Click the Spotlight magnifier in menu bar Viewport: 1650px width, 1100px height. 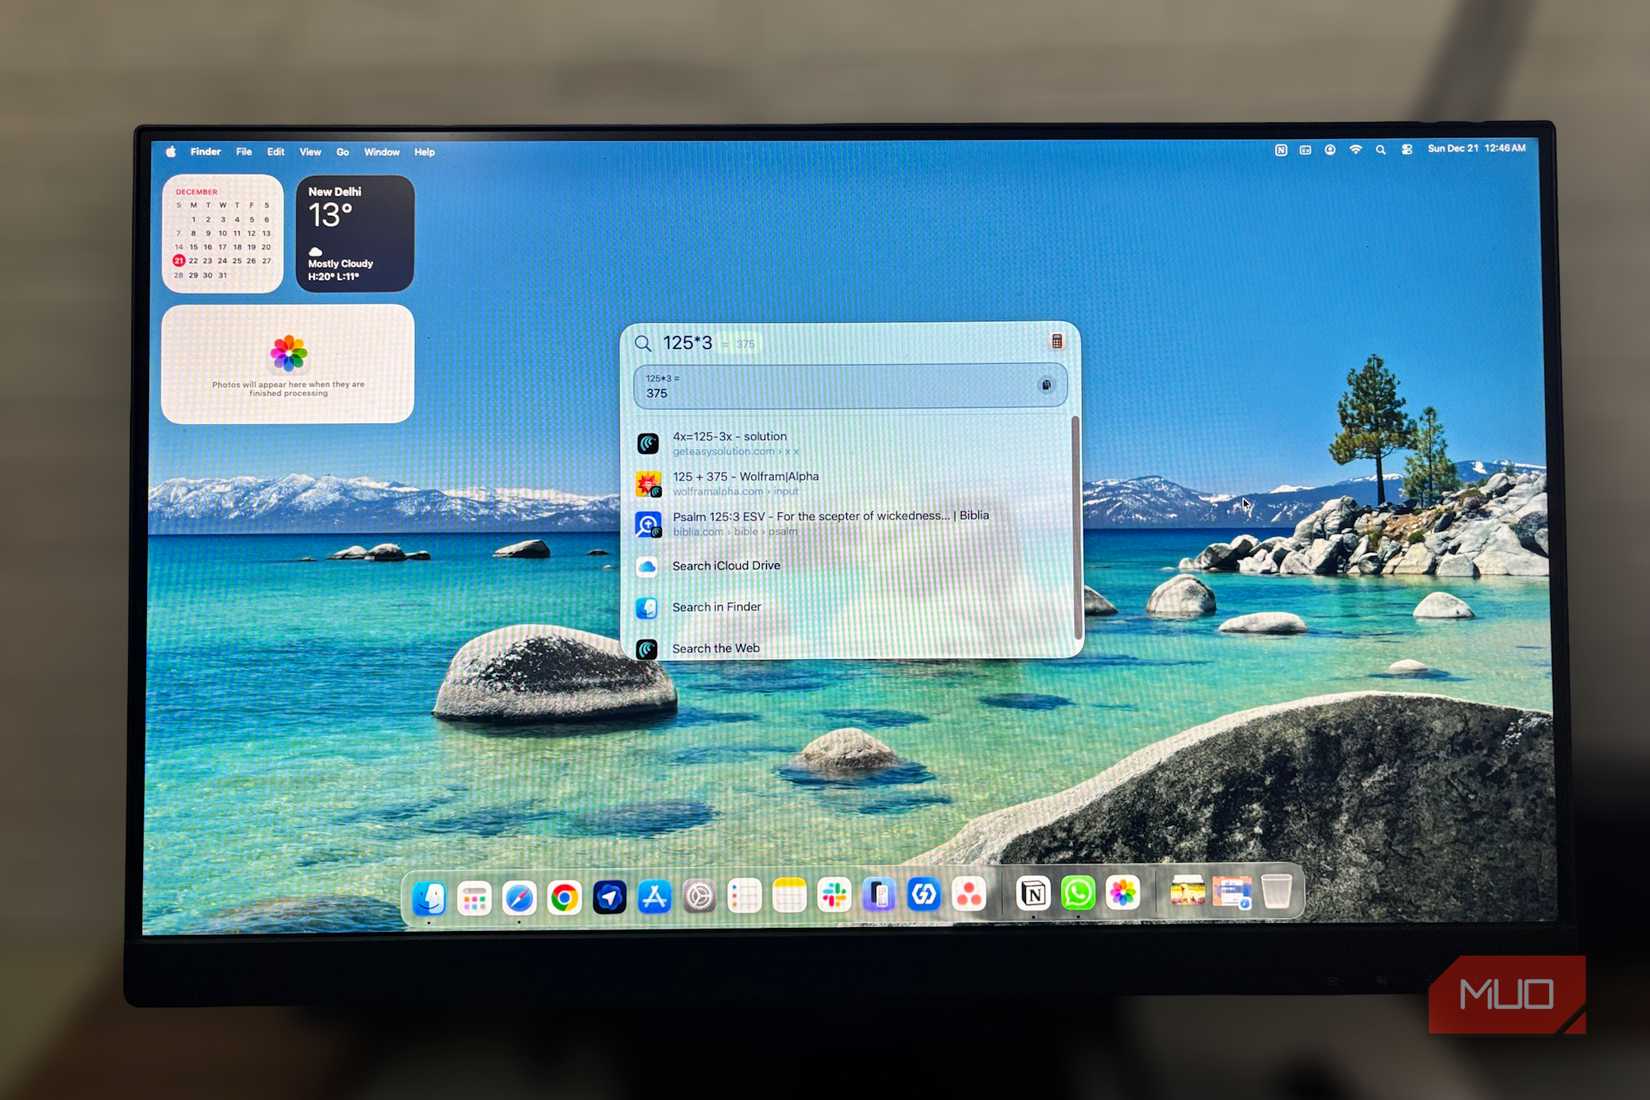point(1381,149)
